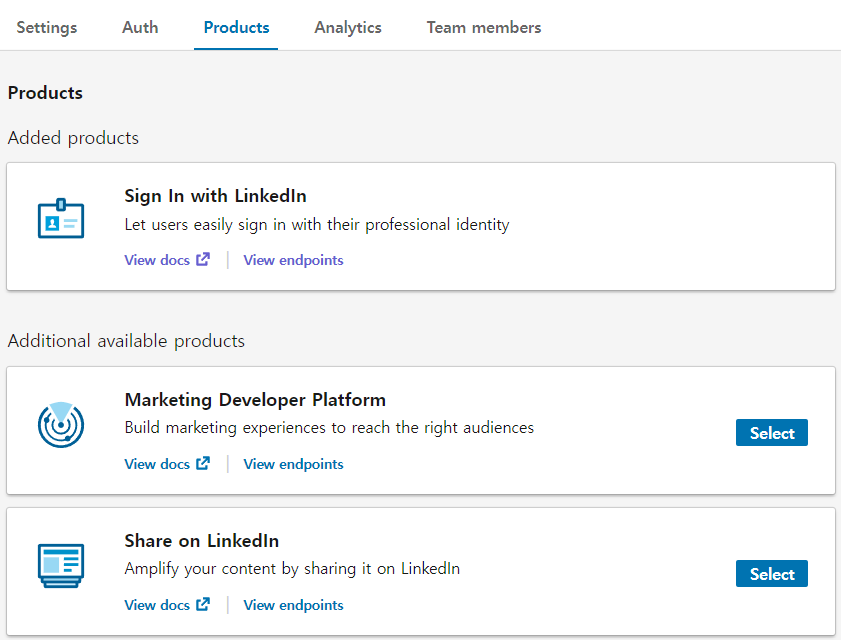Click the Marketing Developer Platform radar icon
This screenshot has width=841, height=640.
tap(60, 424)
